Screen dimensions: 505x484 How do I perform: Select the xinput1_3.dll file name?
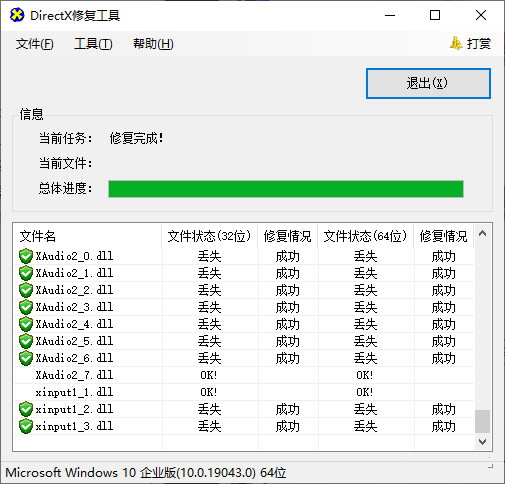coord(74,426)
